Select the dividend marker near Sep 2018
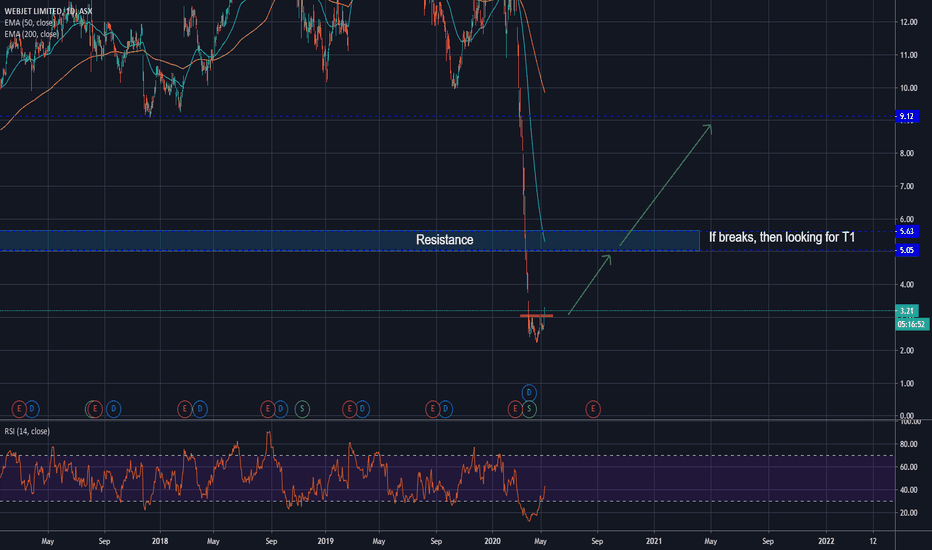932x550 pixels. coord(281,408)
